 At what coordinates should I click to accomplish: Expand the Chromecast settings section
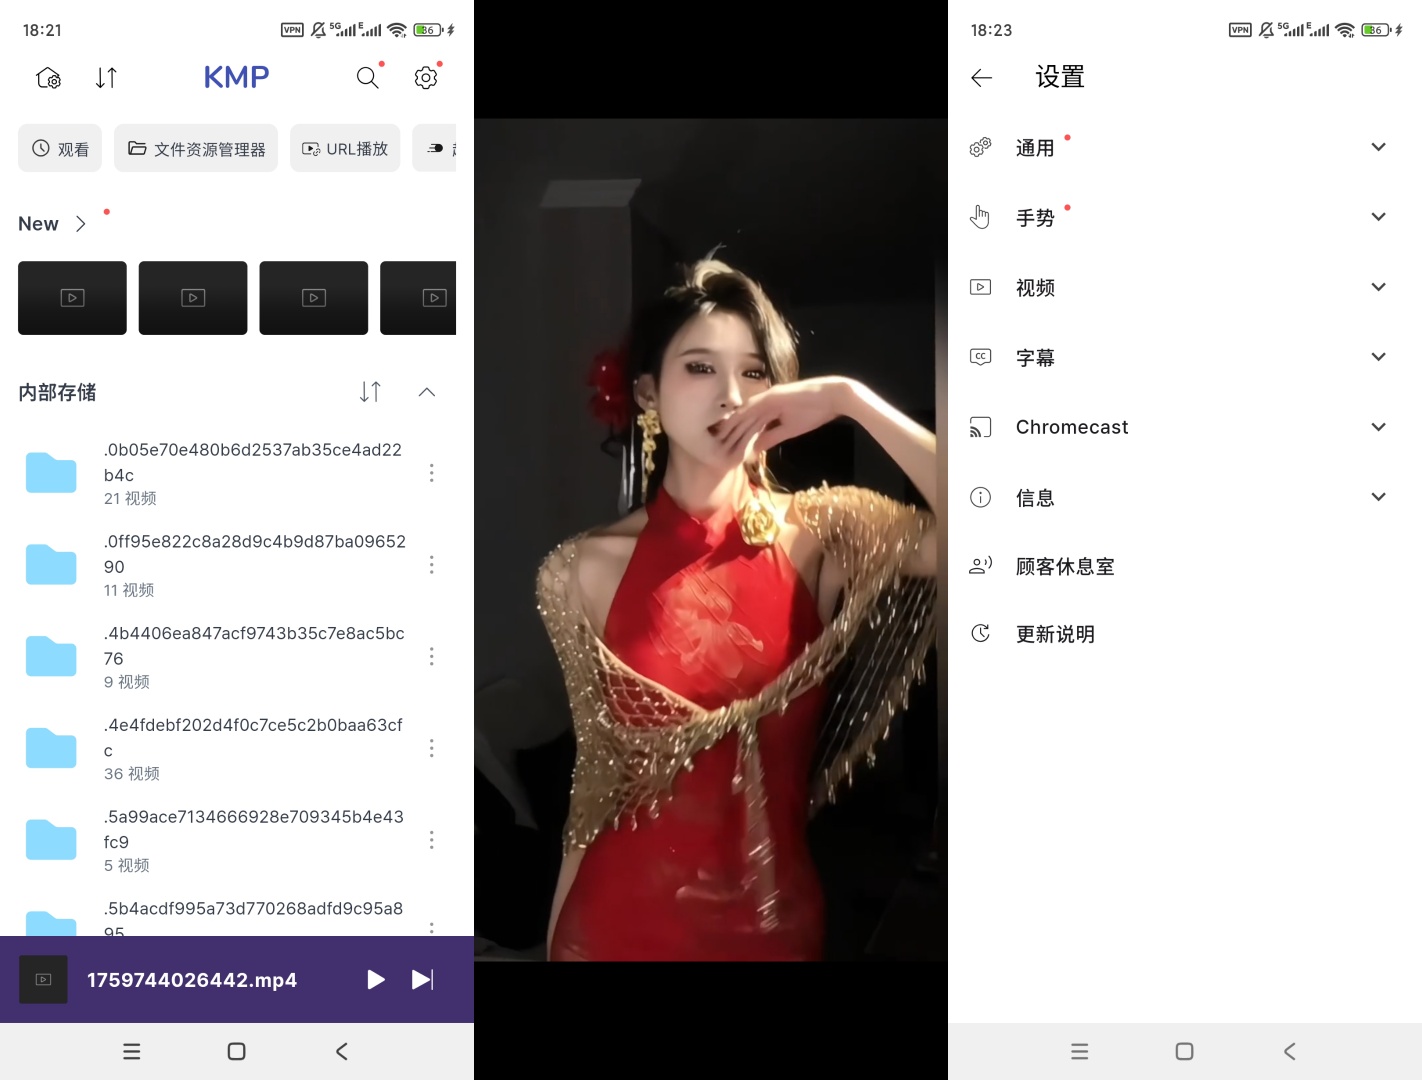(x=1378, y=427)
